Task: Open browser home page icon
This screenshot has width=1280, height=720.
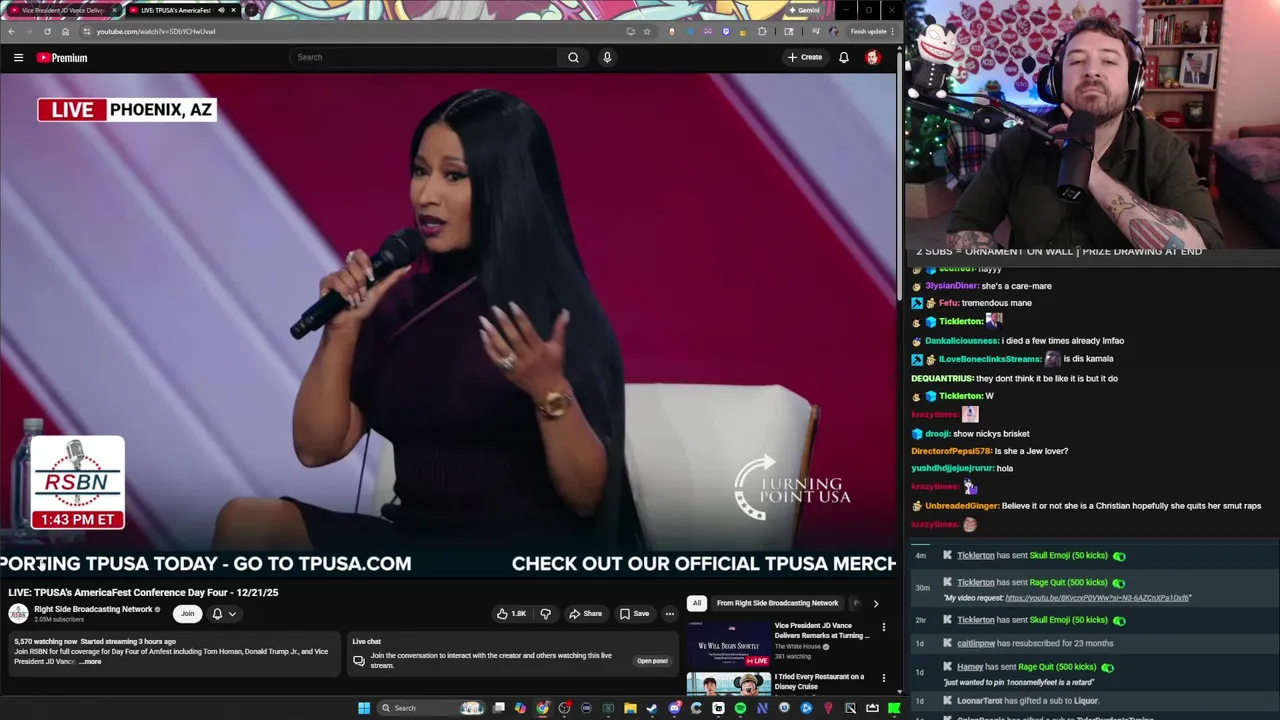Action: [x=66, y=31]
